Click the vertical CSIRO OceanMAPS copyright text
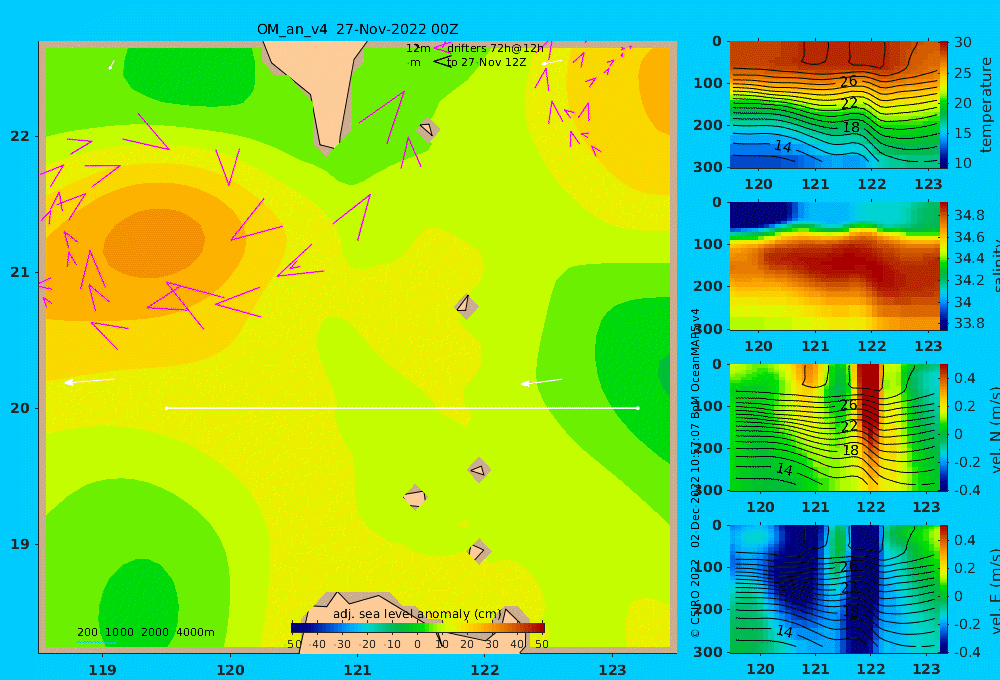This screenshot has height=680, width=1000. click(695, 473)
